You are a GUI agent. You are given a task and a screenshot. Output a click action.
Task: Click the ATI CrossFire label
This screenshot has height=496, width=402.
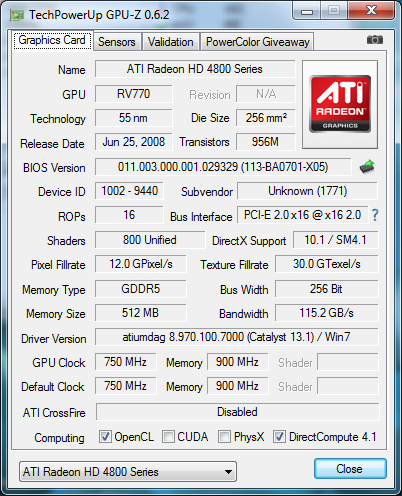pos(54,413)
